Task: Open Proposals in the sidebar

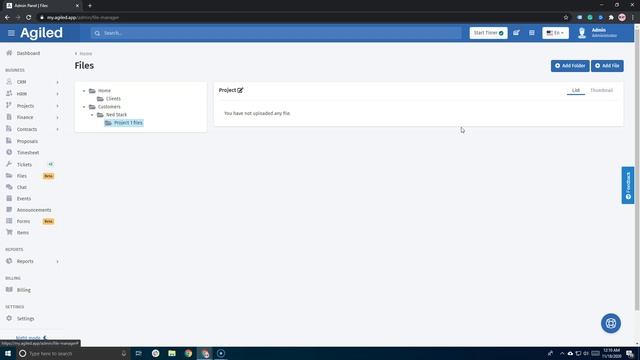Action: coord(27,141)
